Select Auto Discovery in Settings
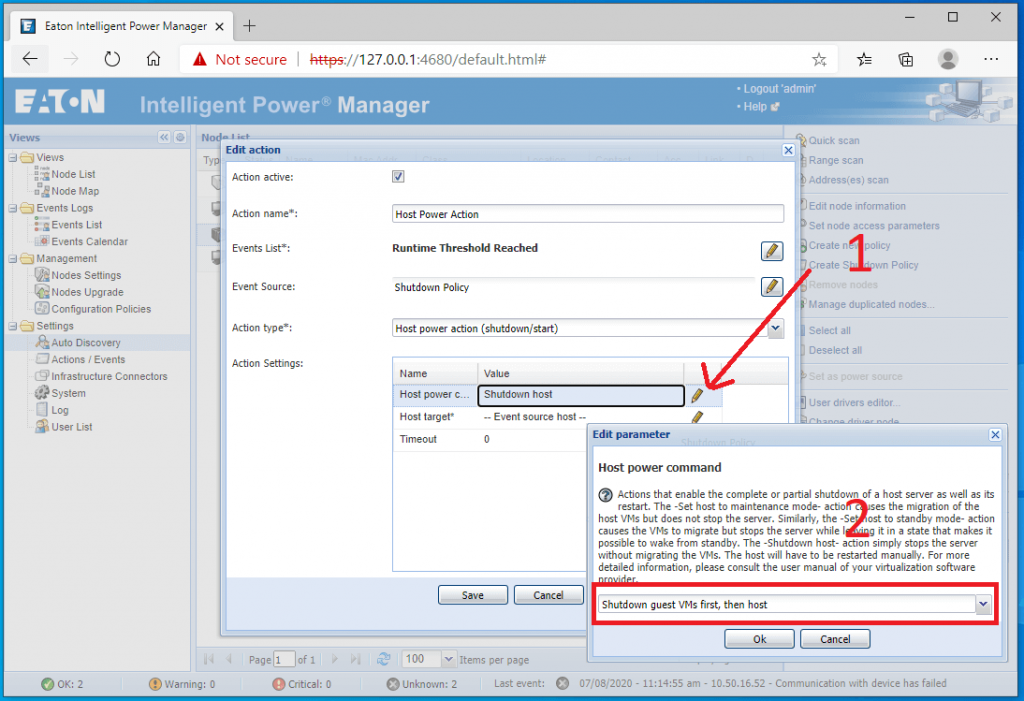Image resolution: width=1024 pixels, height=701 pixels. [86, 343]
